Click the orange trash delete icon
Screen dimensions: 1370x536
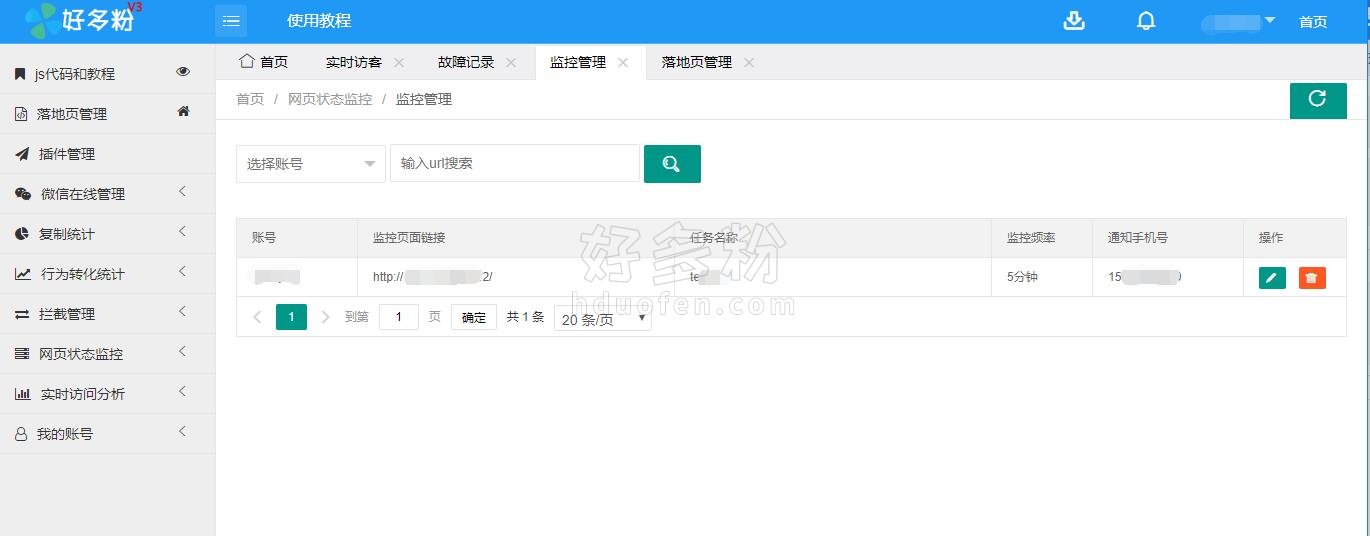point(1311,278)
